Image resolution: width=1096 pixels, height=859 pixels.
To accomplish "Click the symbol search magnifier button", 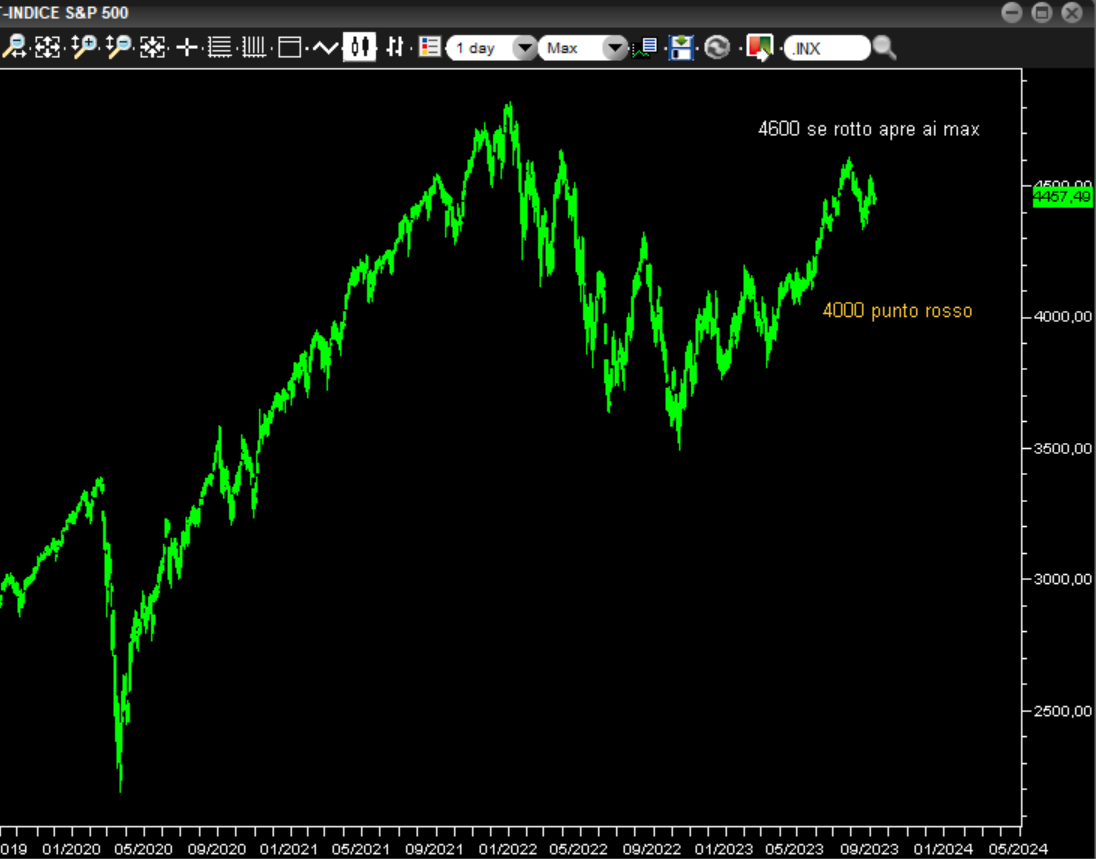I will tap(884, 47).
